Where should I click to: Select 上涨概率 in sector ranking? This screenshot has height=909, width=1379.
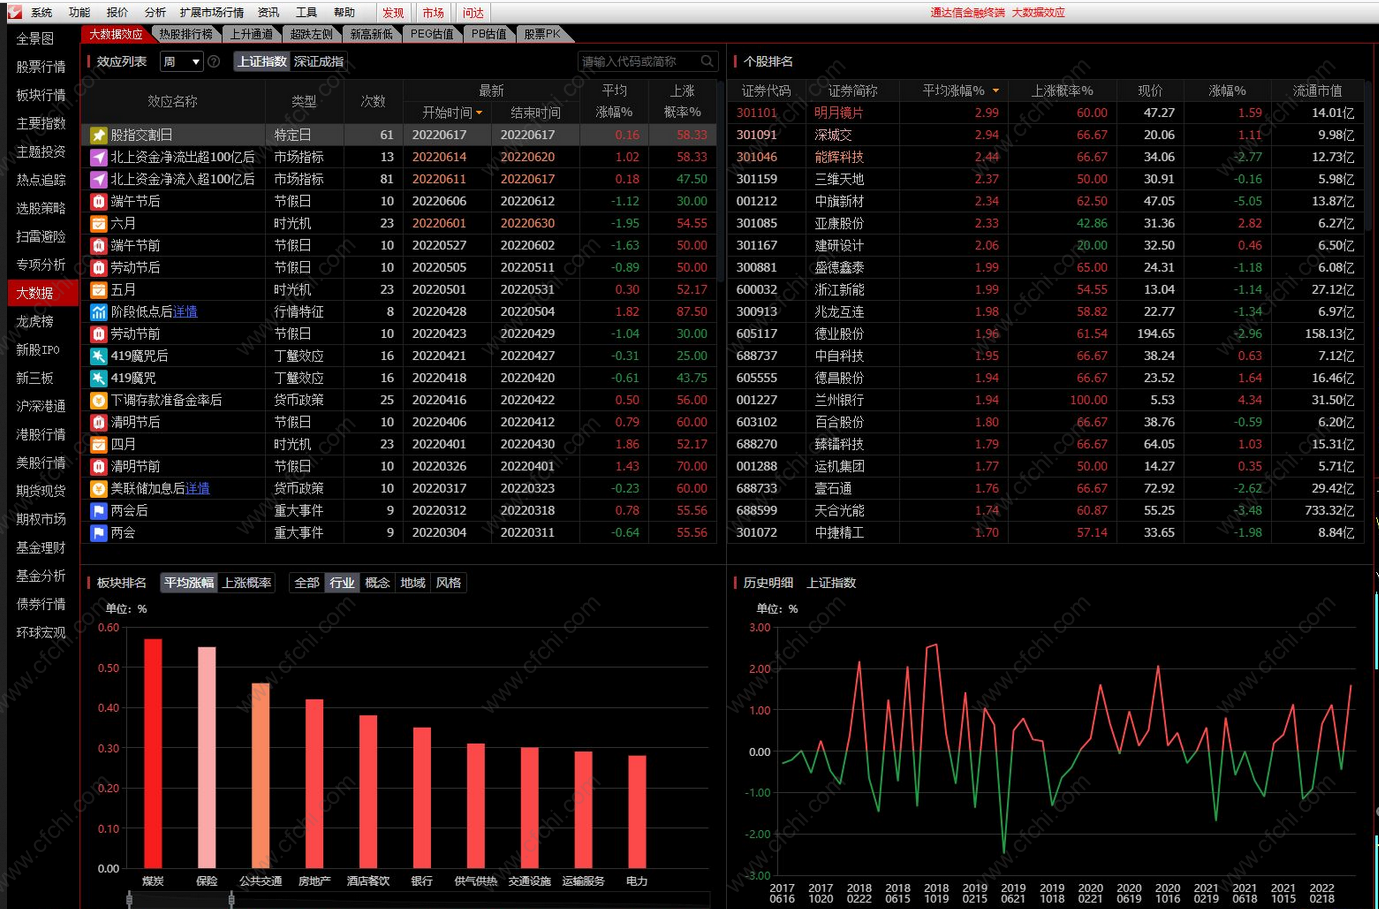point(246,583)
